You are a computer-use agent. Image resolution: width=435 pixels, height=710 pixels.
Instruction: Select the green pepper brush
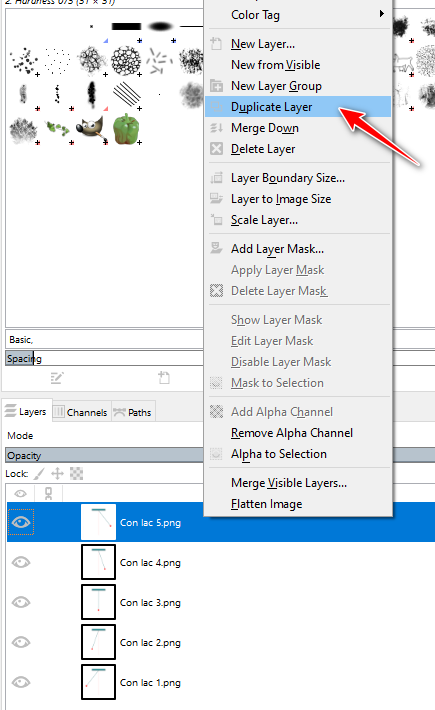[125, 129]
